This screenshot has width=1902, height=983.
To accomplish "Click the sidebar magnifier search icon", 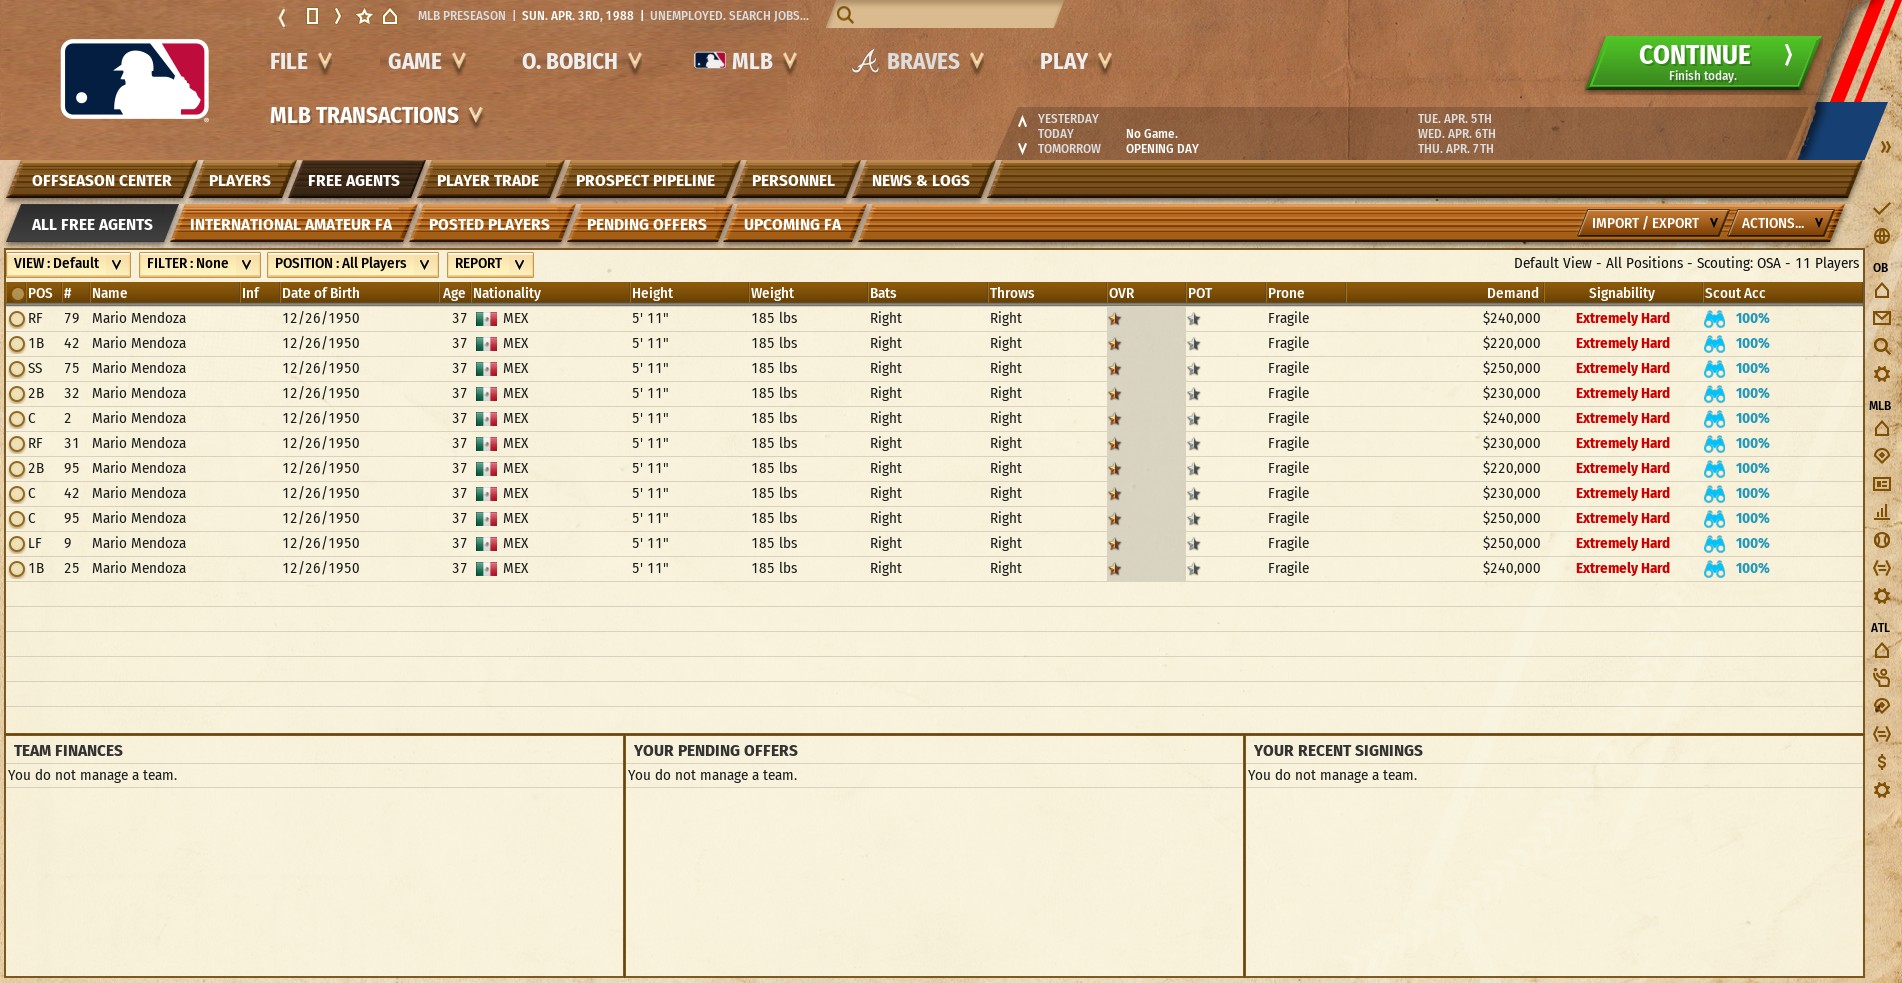I will (1881, 346).
